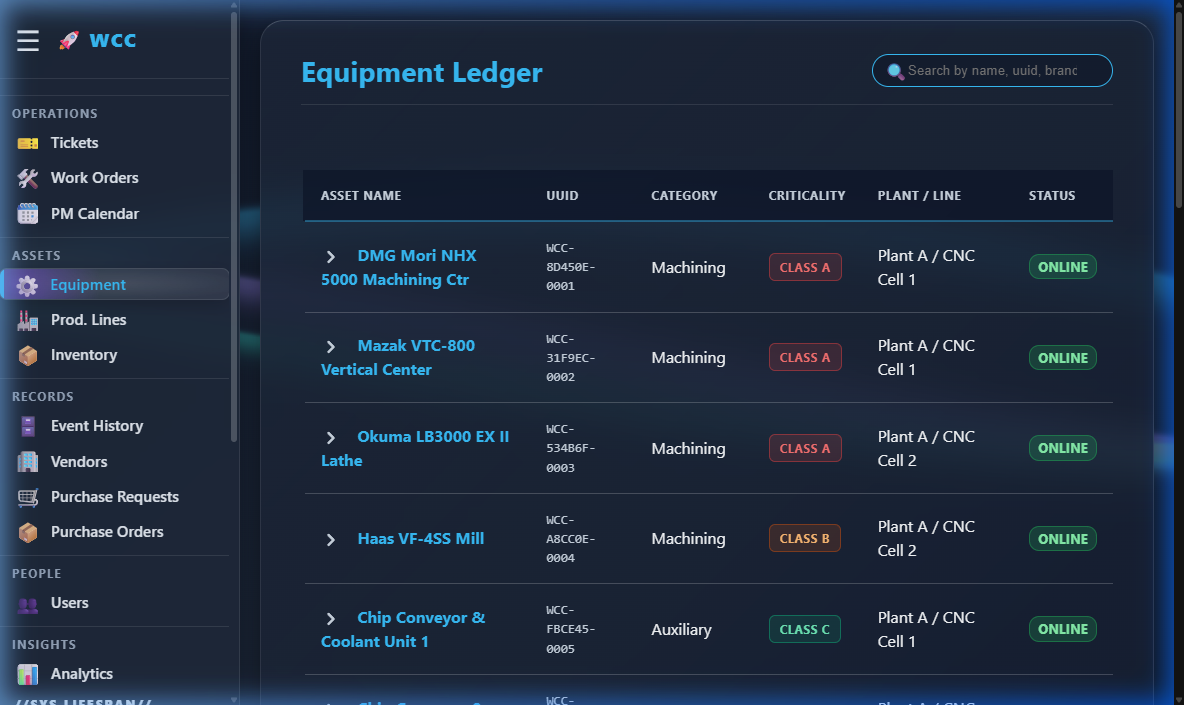Click ONLINE status of Okuma lathe row

1062,448
